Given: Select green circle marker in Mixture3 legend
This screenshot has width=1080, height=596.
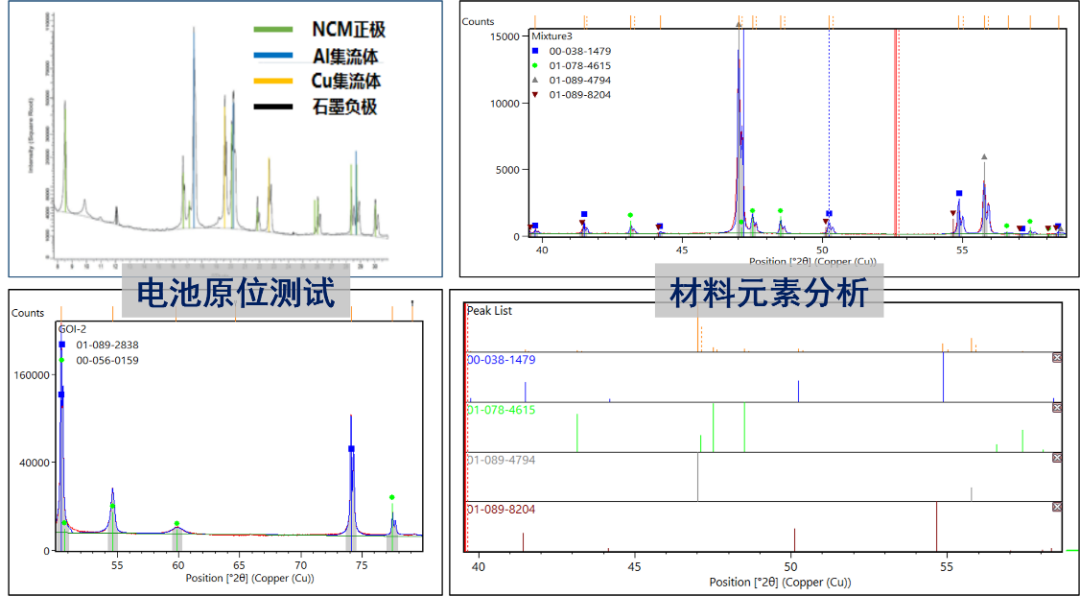Looking at the screenshot, I should click(535, 66).
